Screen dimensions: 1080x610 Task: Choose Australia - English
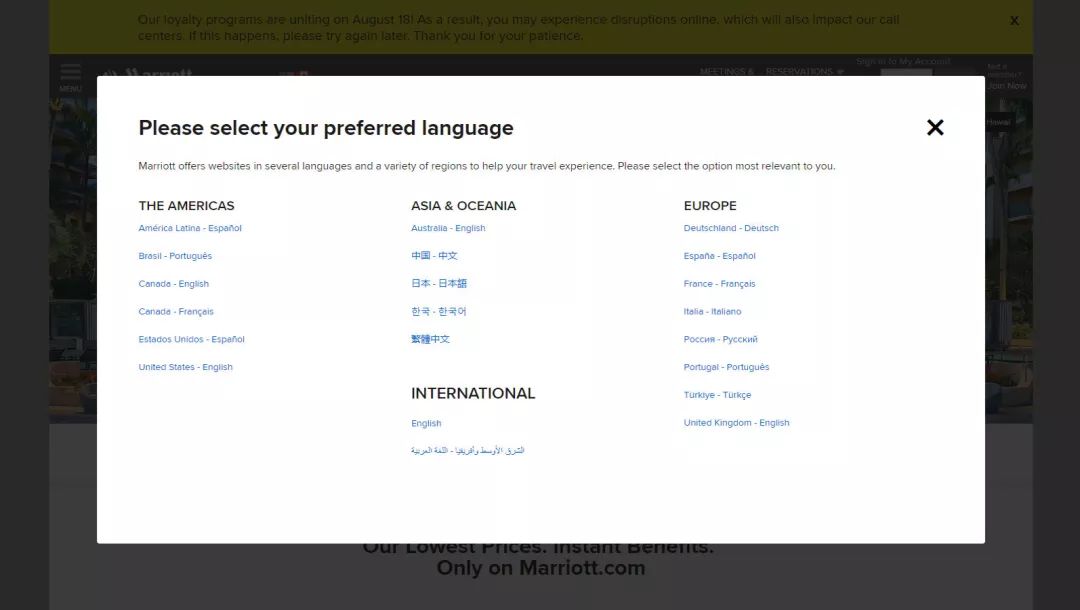click(448, 228)
